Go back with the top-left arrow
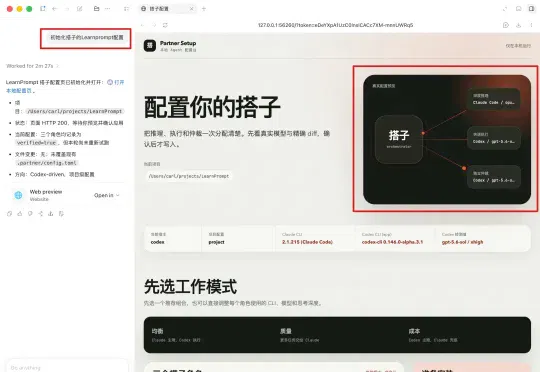The image size is (540, 372). (x=54, y=9)
